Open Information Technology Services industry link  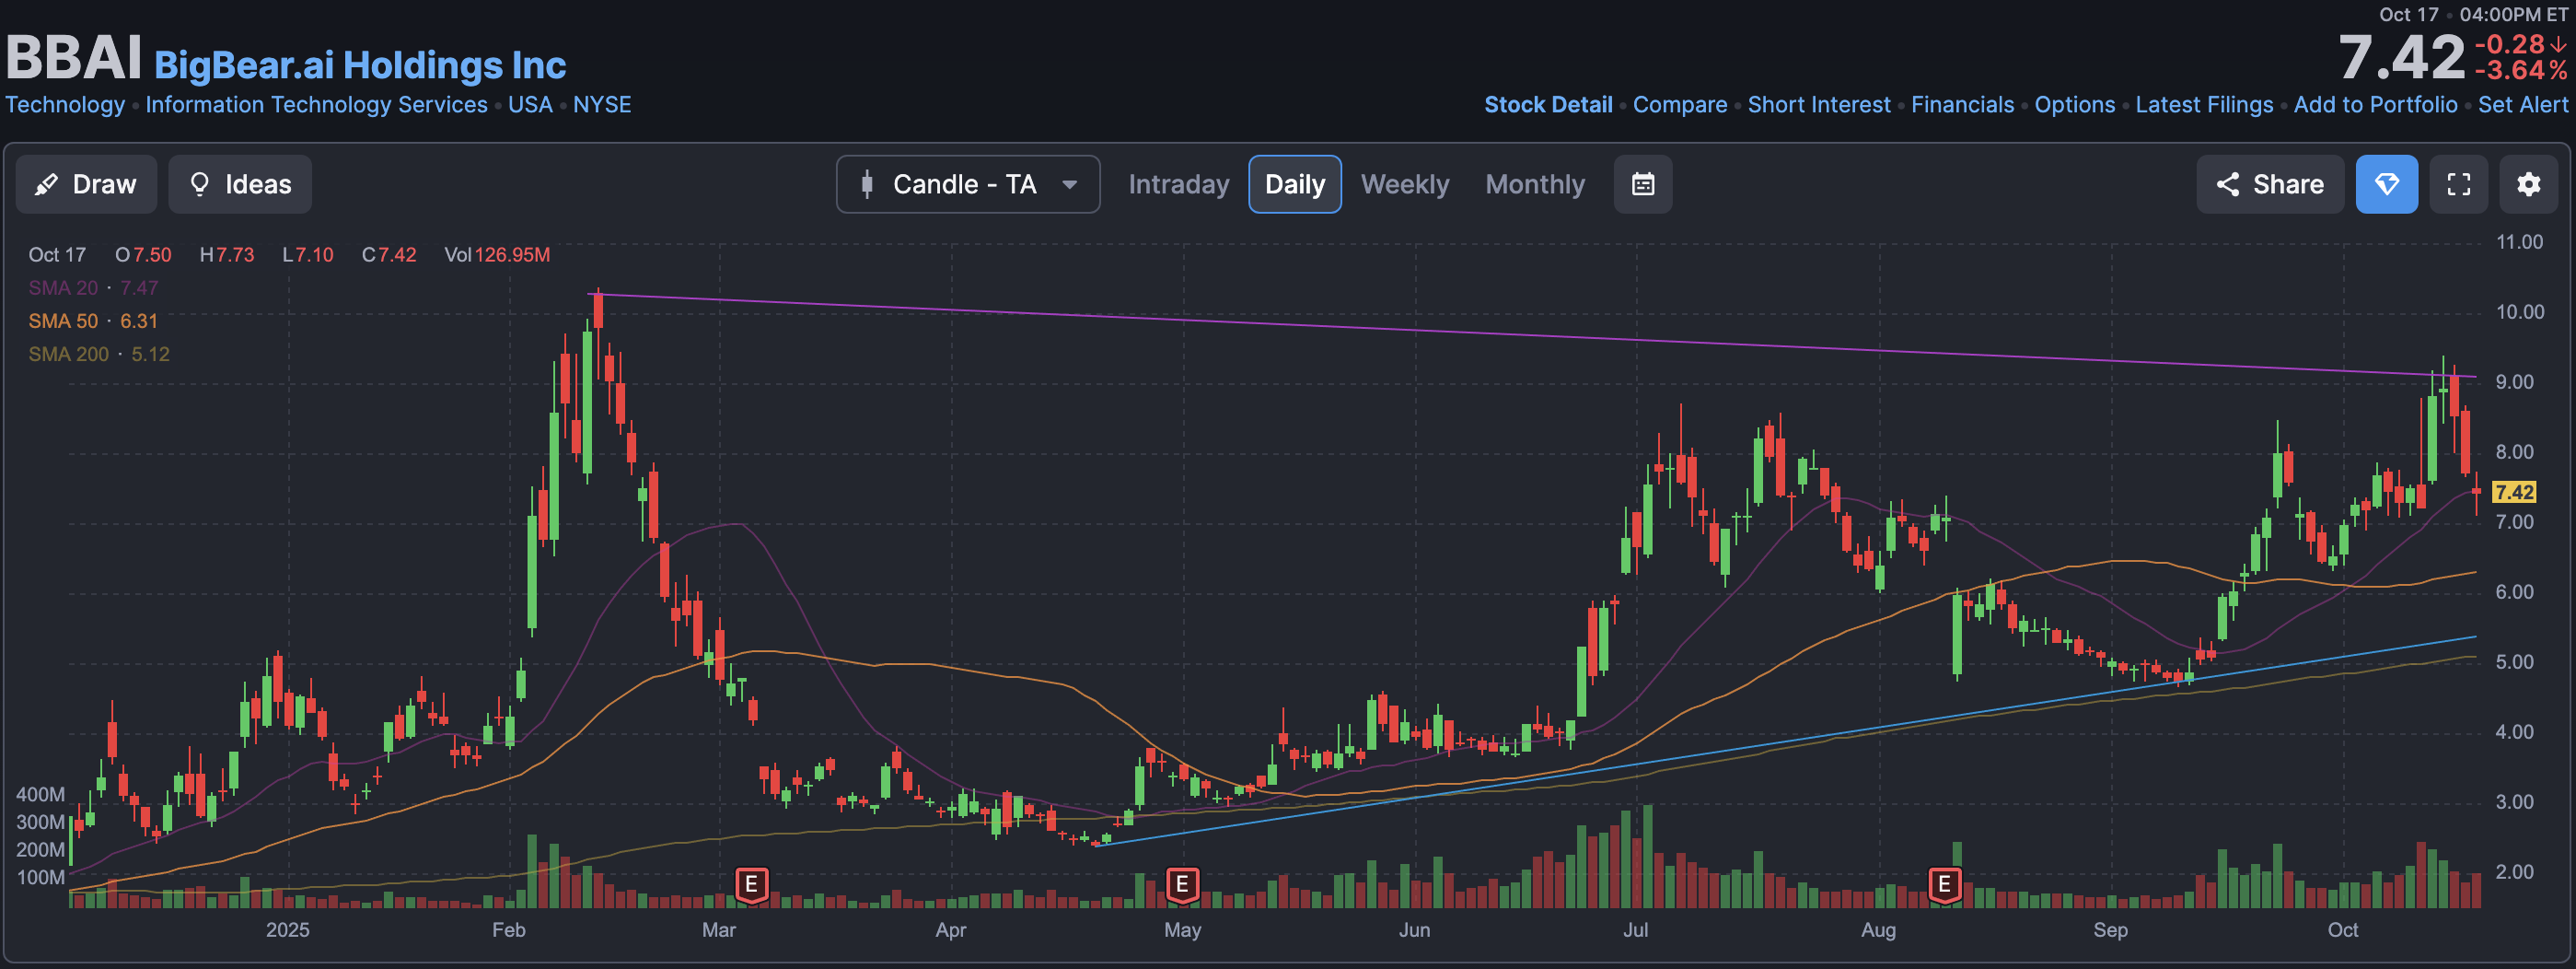point(316,105)
